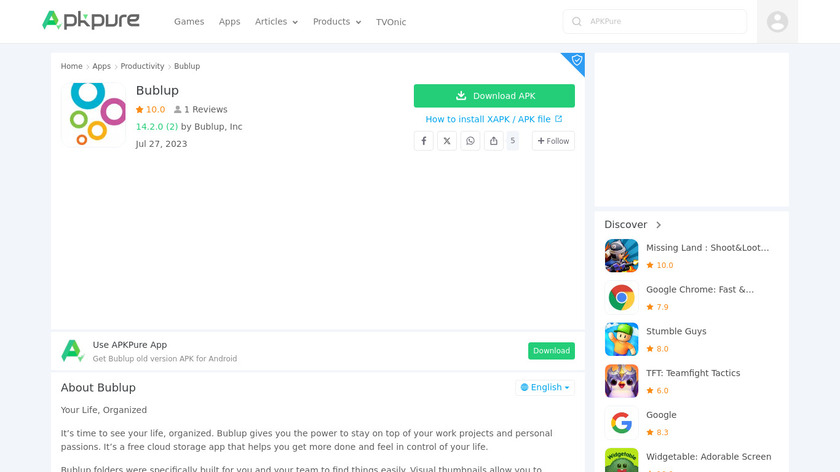Click the banner Download button
840x472 pixels.
coord(551,351)
